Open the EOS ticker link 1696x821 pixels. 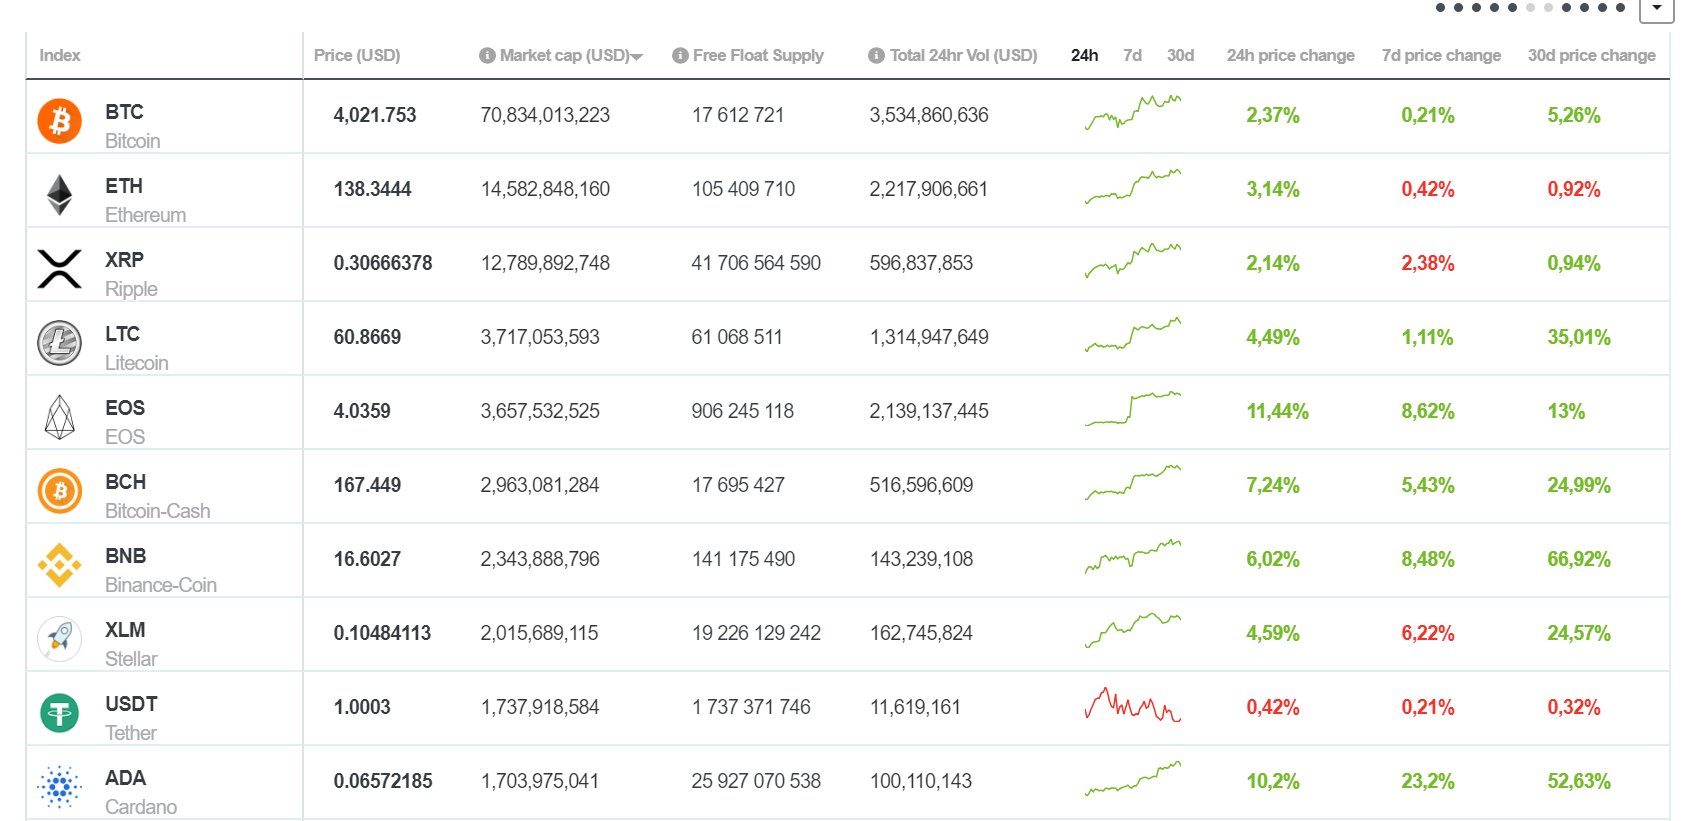[125, 408]
